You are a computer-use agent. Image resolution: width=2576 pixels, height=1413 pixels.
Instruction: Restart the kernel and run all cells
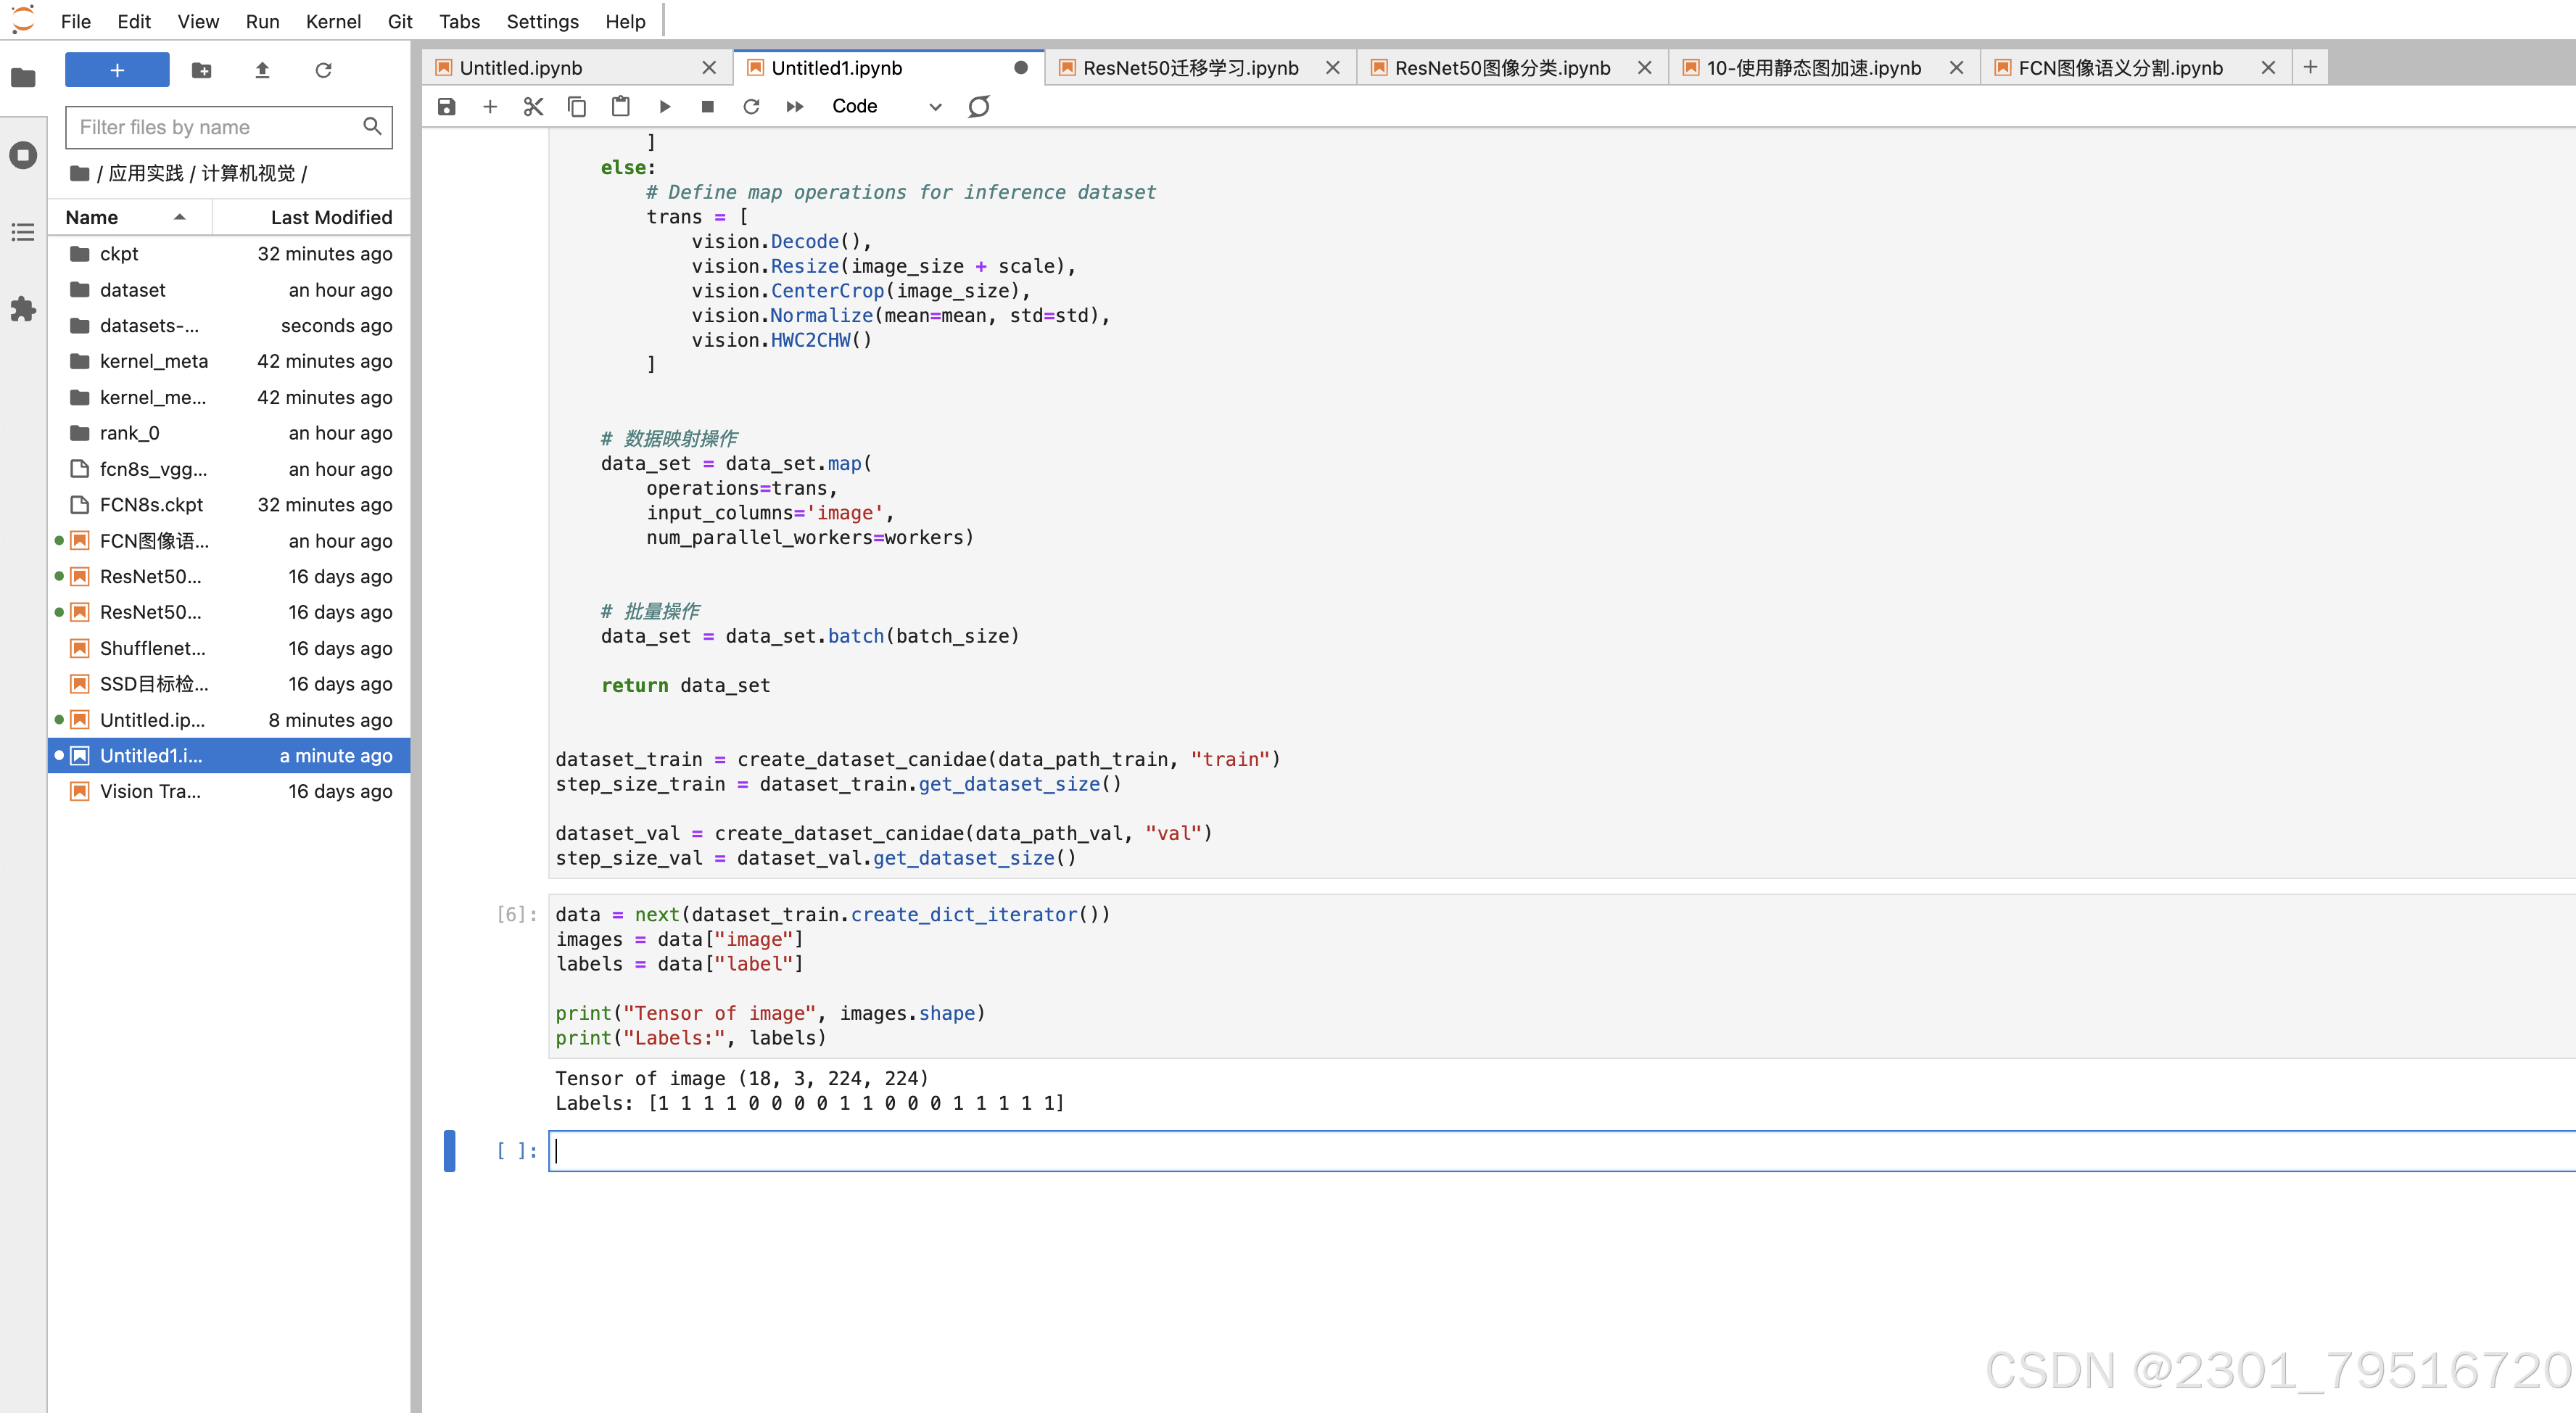(x=795, y=106)
